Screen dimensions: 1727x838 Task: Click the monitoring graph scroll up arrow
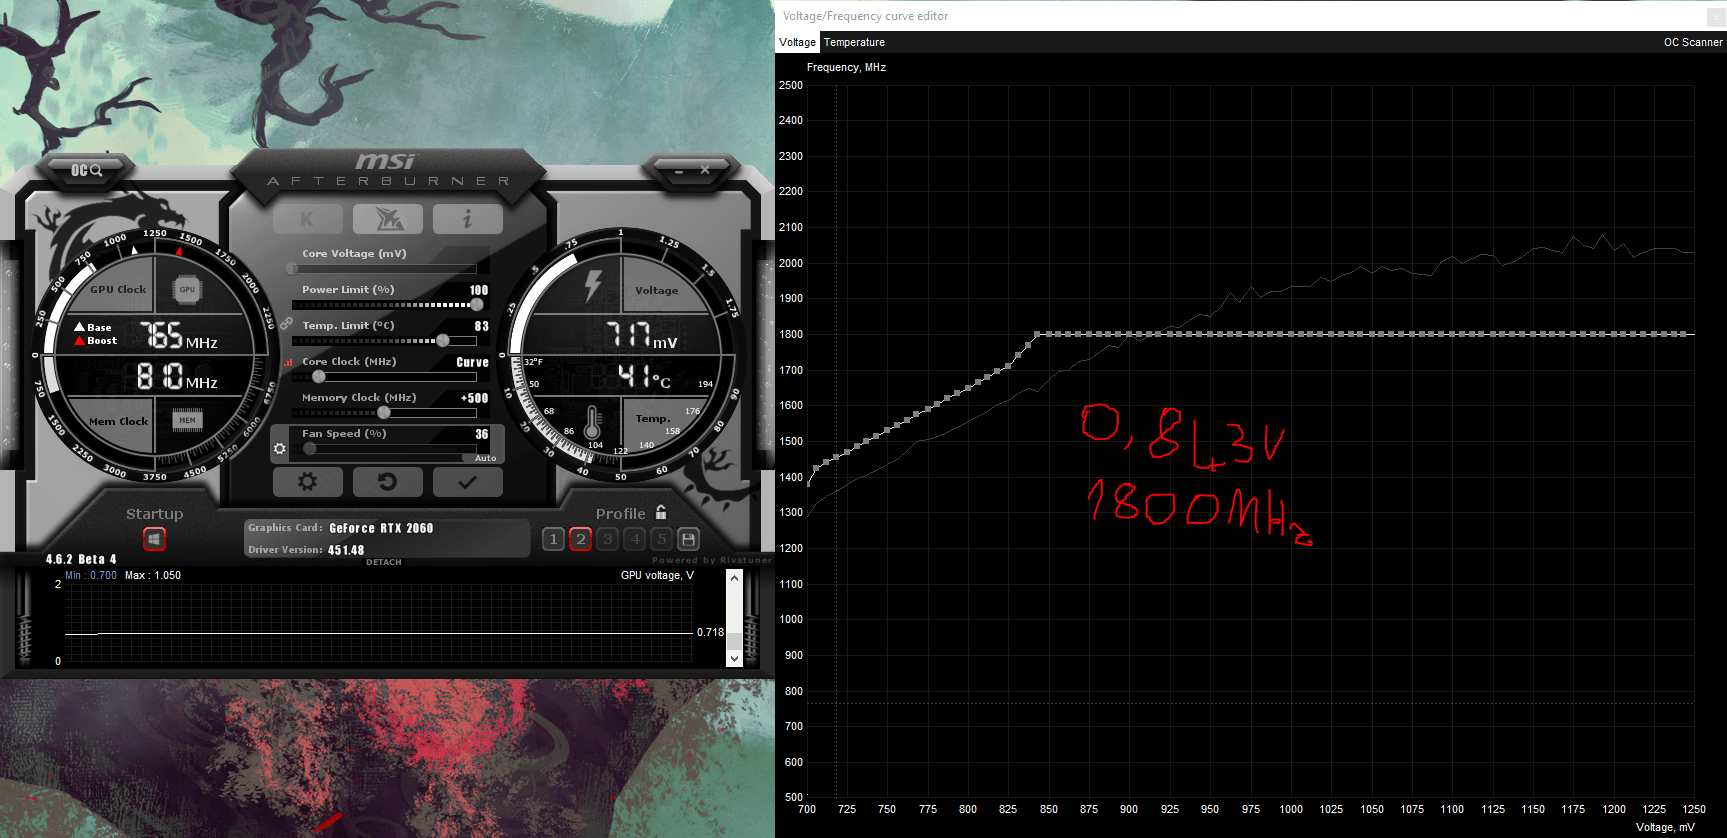tap(734, 578)
